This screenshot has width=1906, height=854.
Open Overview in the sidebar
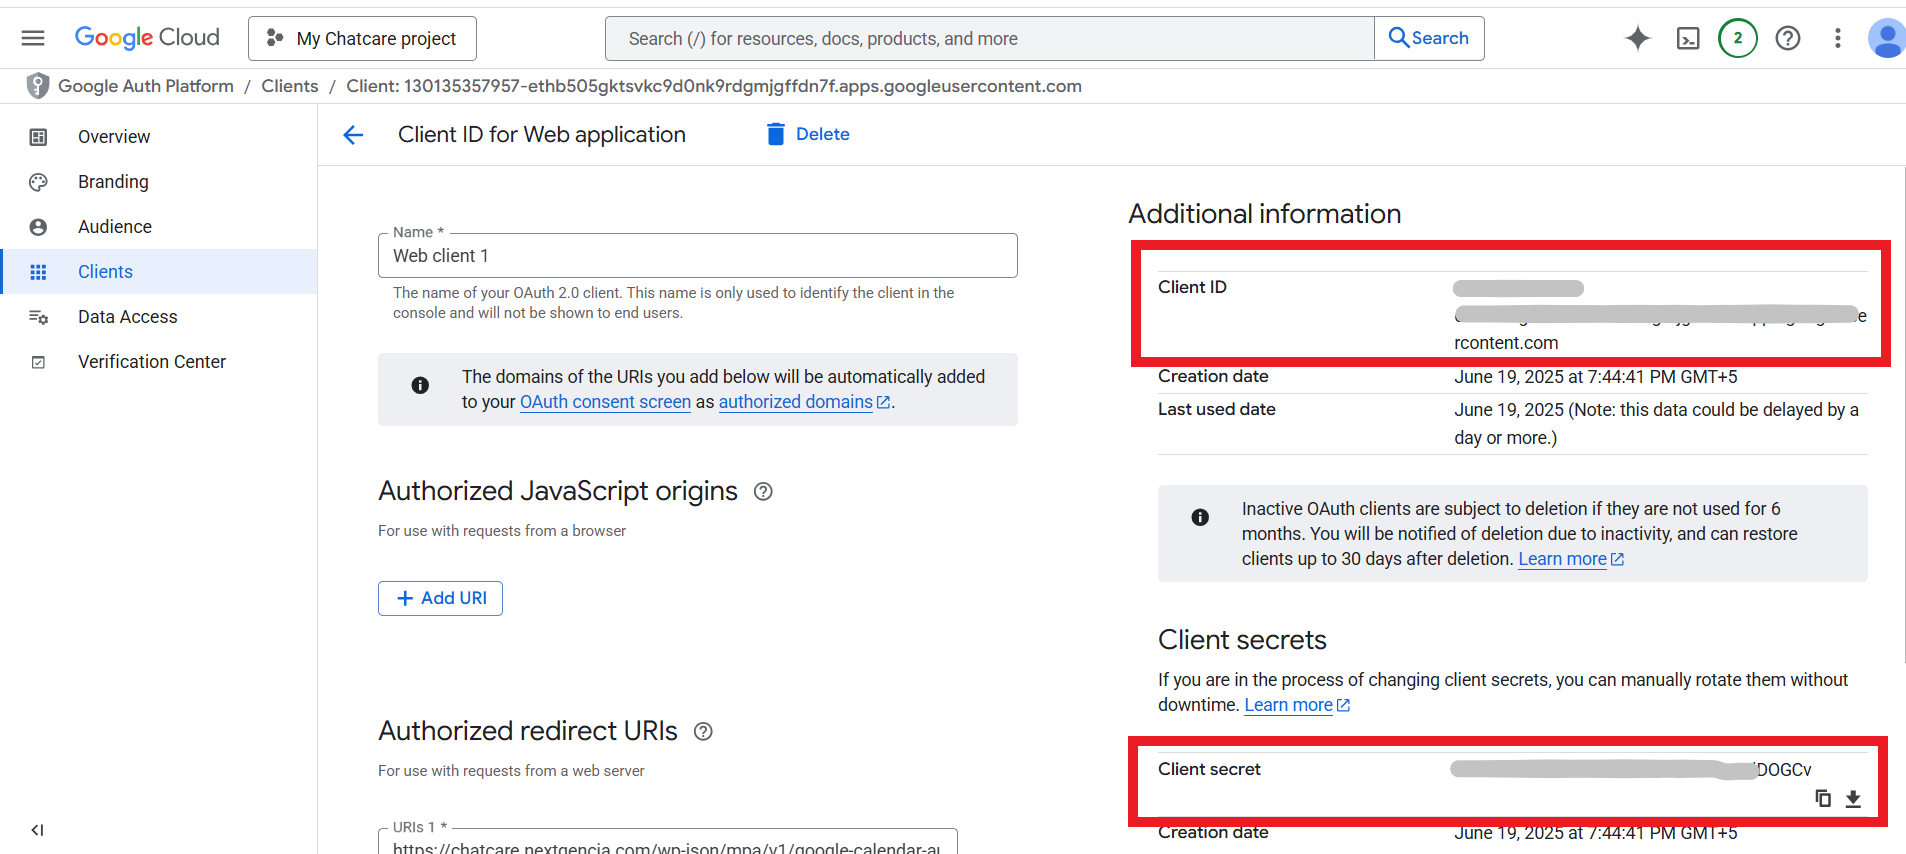click(159, 137)
